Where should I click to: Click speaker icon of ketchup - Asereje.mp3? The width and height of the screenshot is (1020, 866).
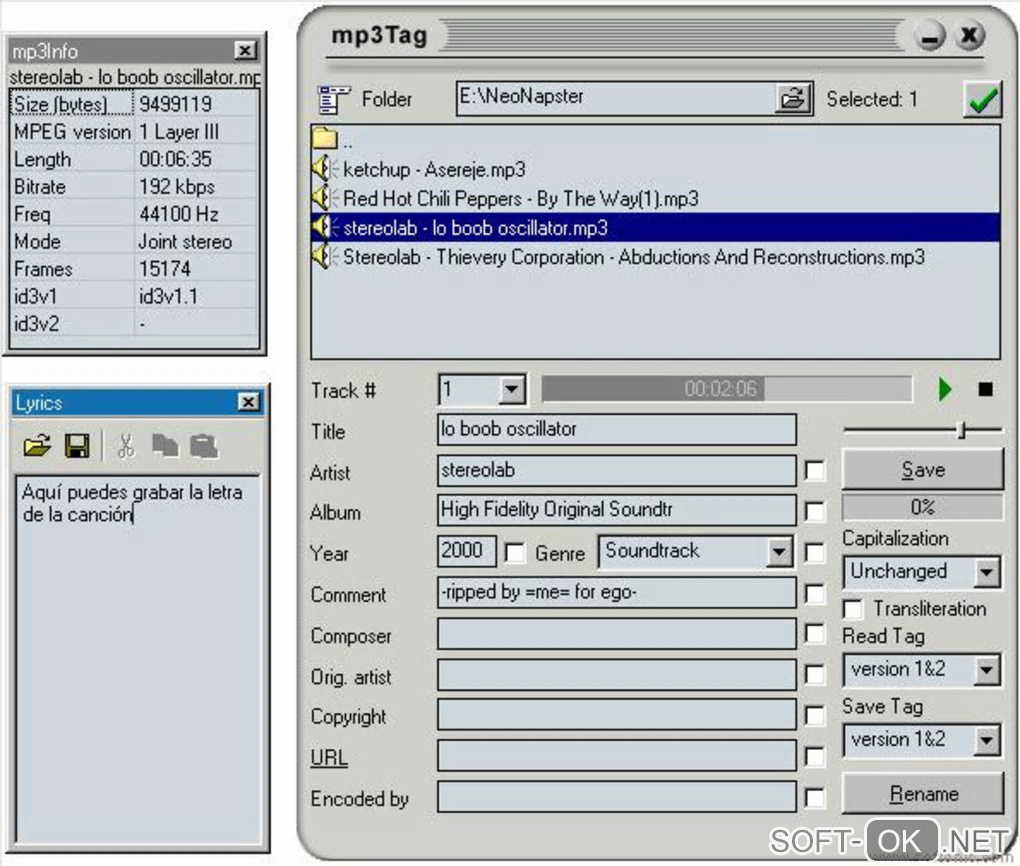(x=325, y=169)
